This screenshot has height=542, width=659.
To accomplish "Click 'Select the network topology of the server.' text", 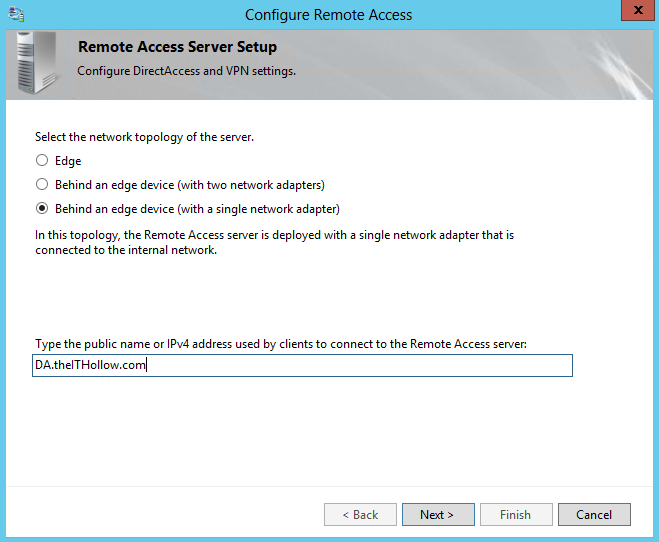I will [x=144, y=137].
